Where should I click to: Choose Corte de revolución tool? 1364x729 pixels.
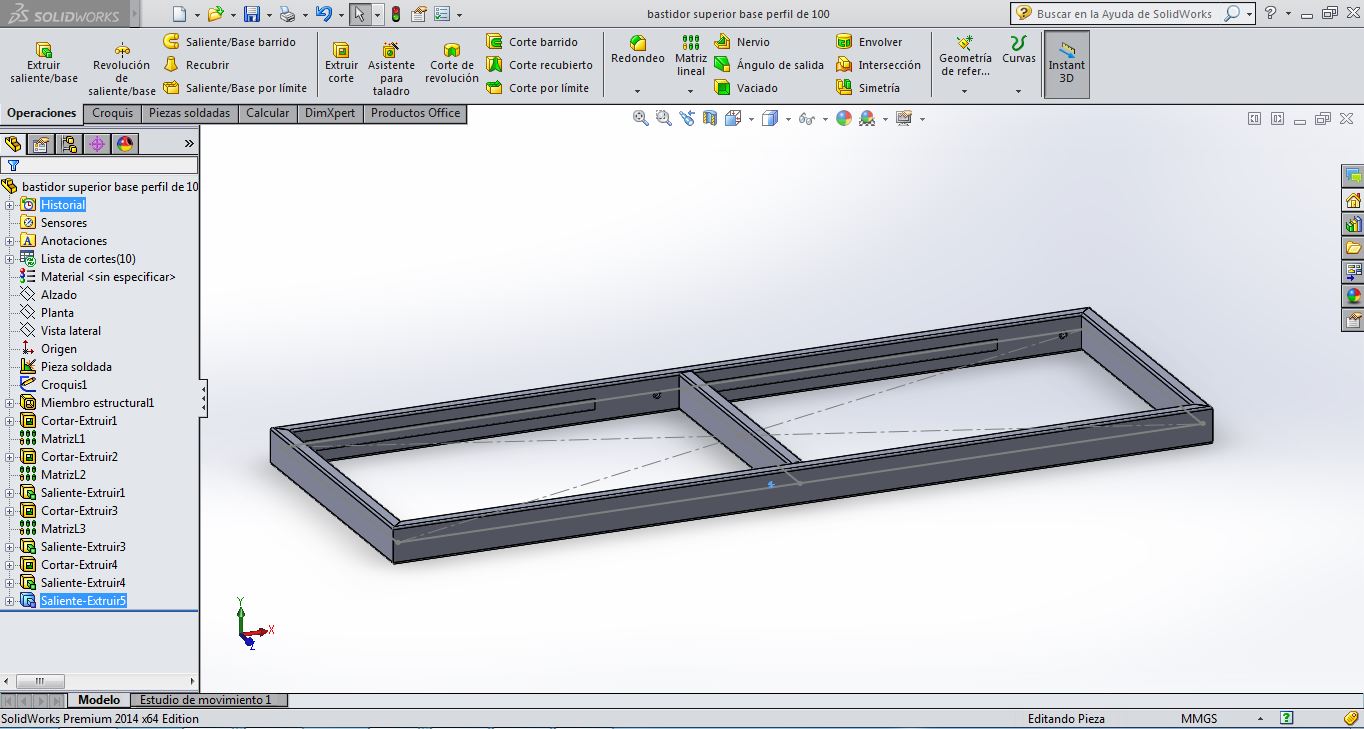tap(452, 63)
